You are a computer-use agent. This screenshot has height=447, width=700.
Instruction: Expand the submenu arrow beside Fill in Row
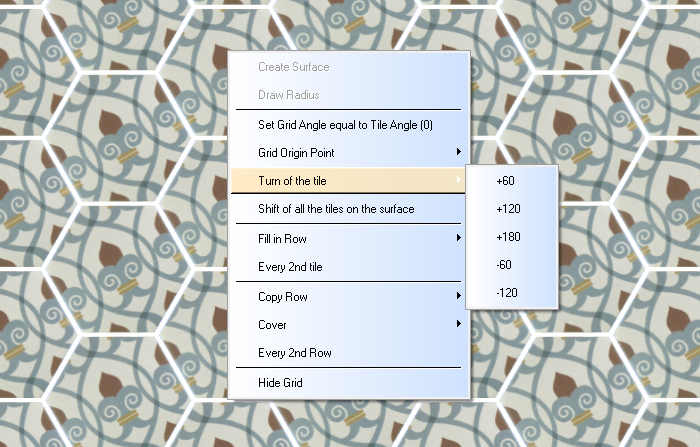point(459,239)
